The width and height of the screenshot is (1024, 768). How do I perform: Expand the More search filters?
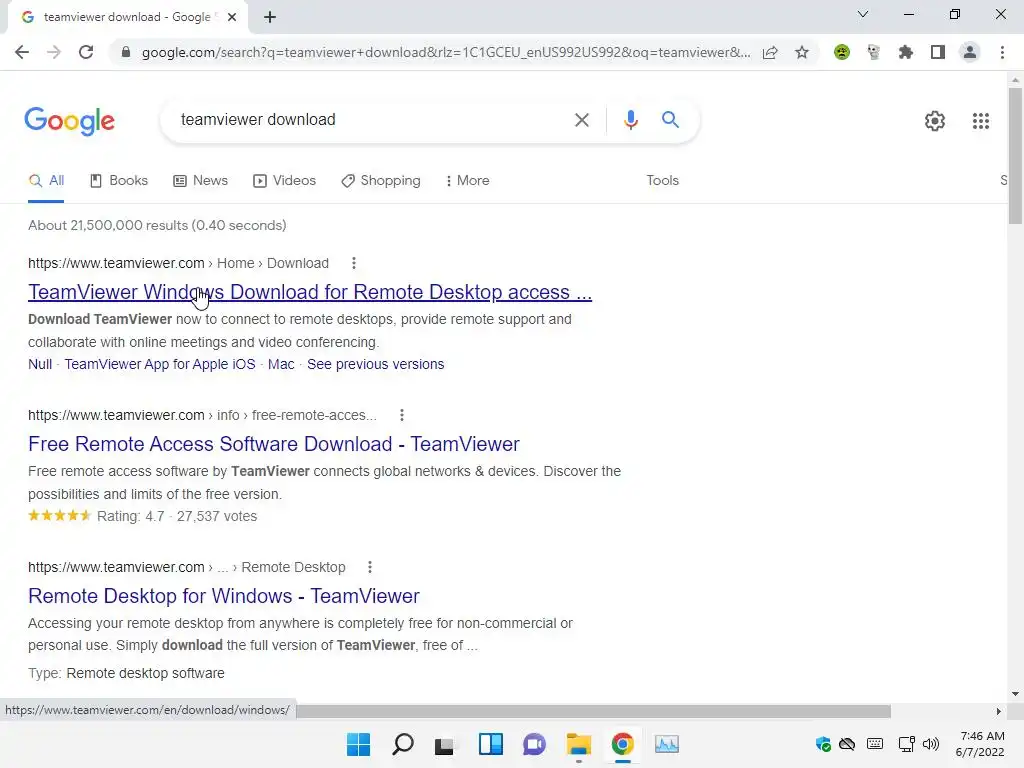pos(467,181)
